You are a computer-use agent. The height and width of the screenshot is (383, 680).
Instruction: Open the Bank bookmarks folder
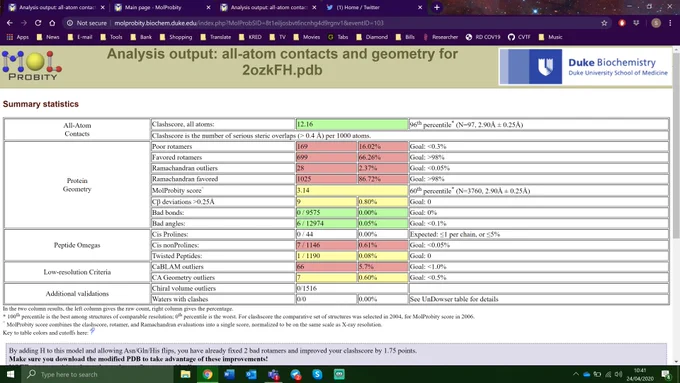point(141,37)
